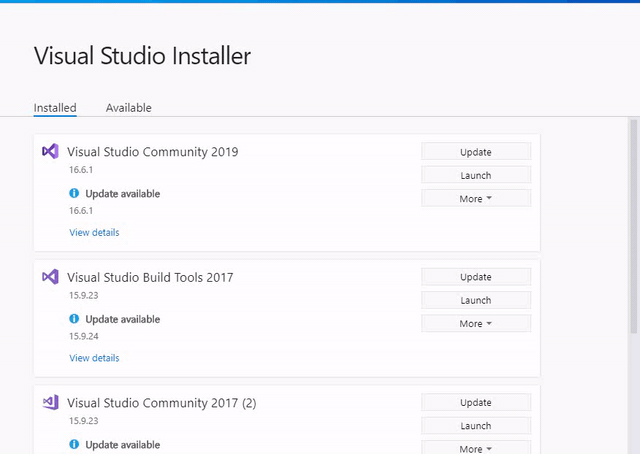Click the info icon for Community 2017 (2) update
Viewport: 640px width, 454px height.
tap(74, 444)
